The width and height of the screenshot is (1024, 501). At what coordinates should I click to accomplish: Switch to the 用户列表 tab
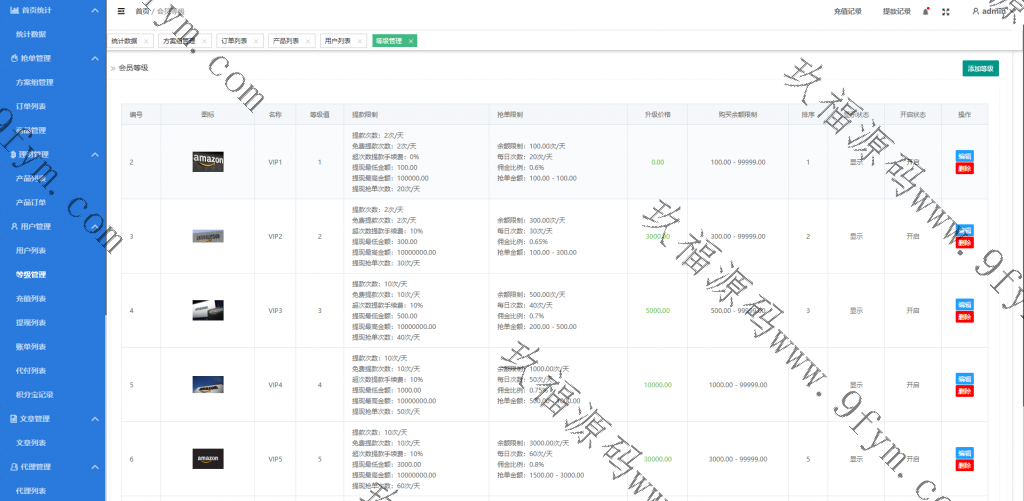337,41
